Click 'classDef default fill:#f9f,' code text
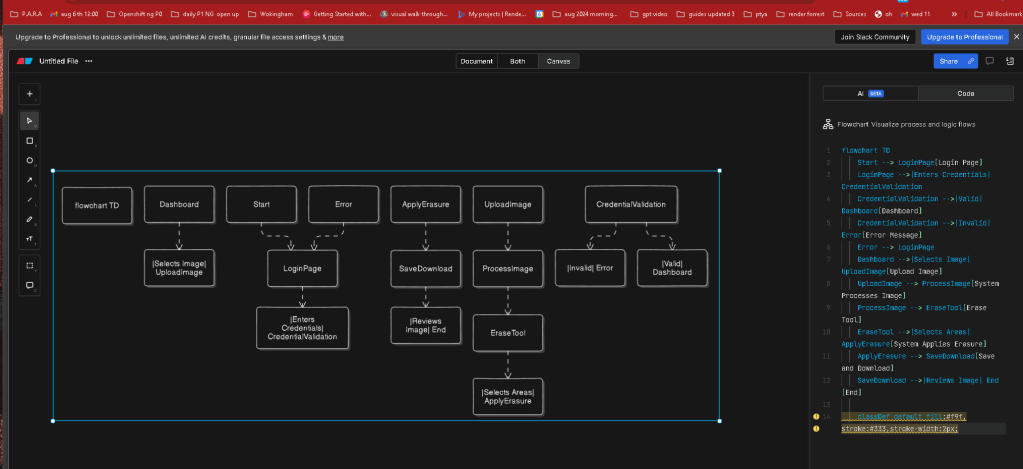Screen dimensions: 1023x469 [912, 416]
